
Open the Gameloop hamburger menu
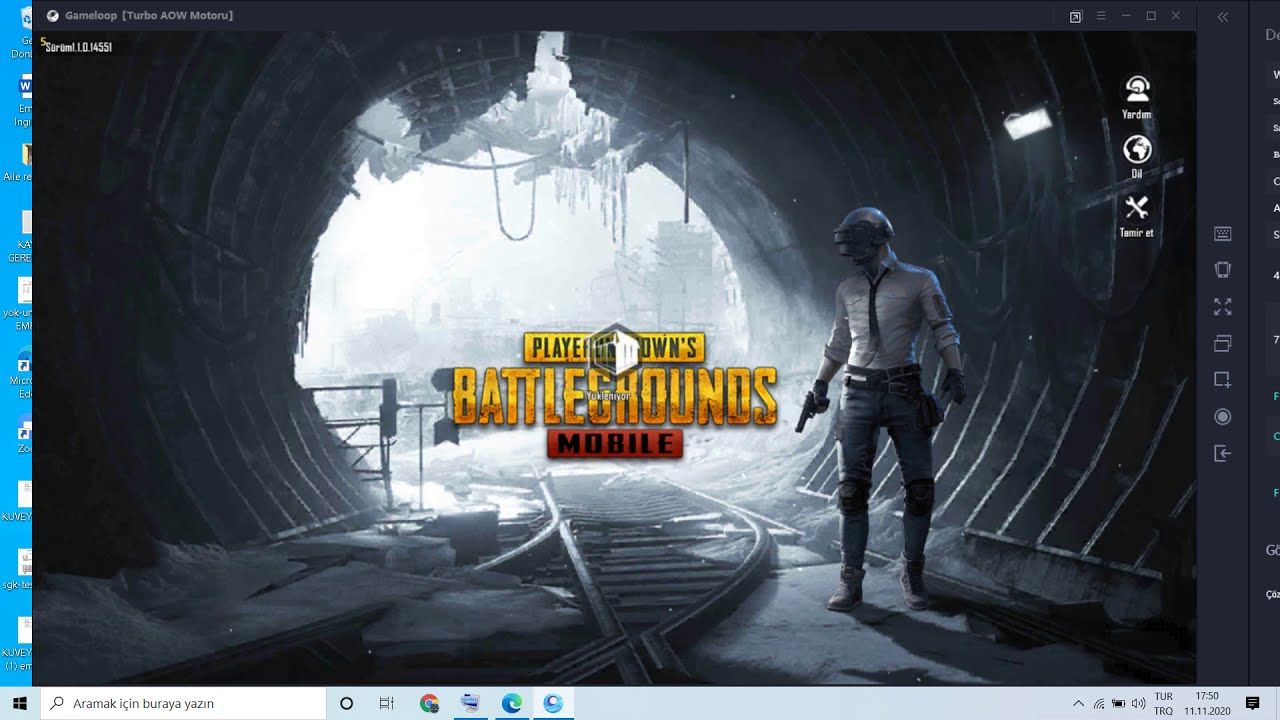click(1101, 16)
